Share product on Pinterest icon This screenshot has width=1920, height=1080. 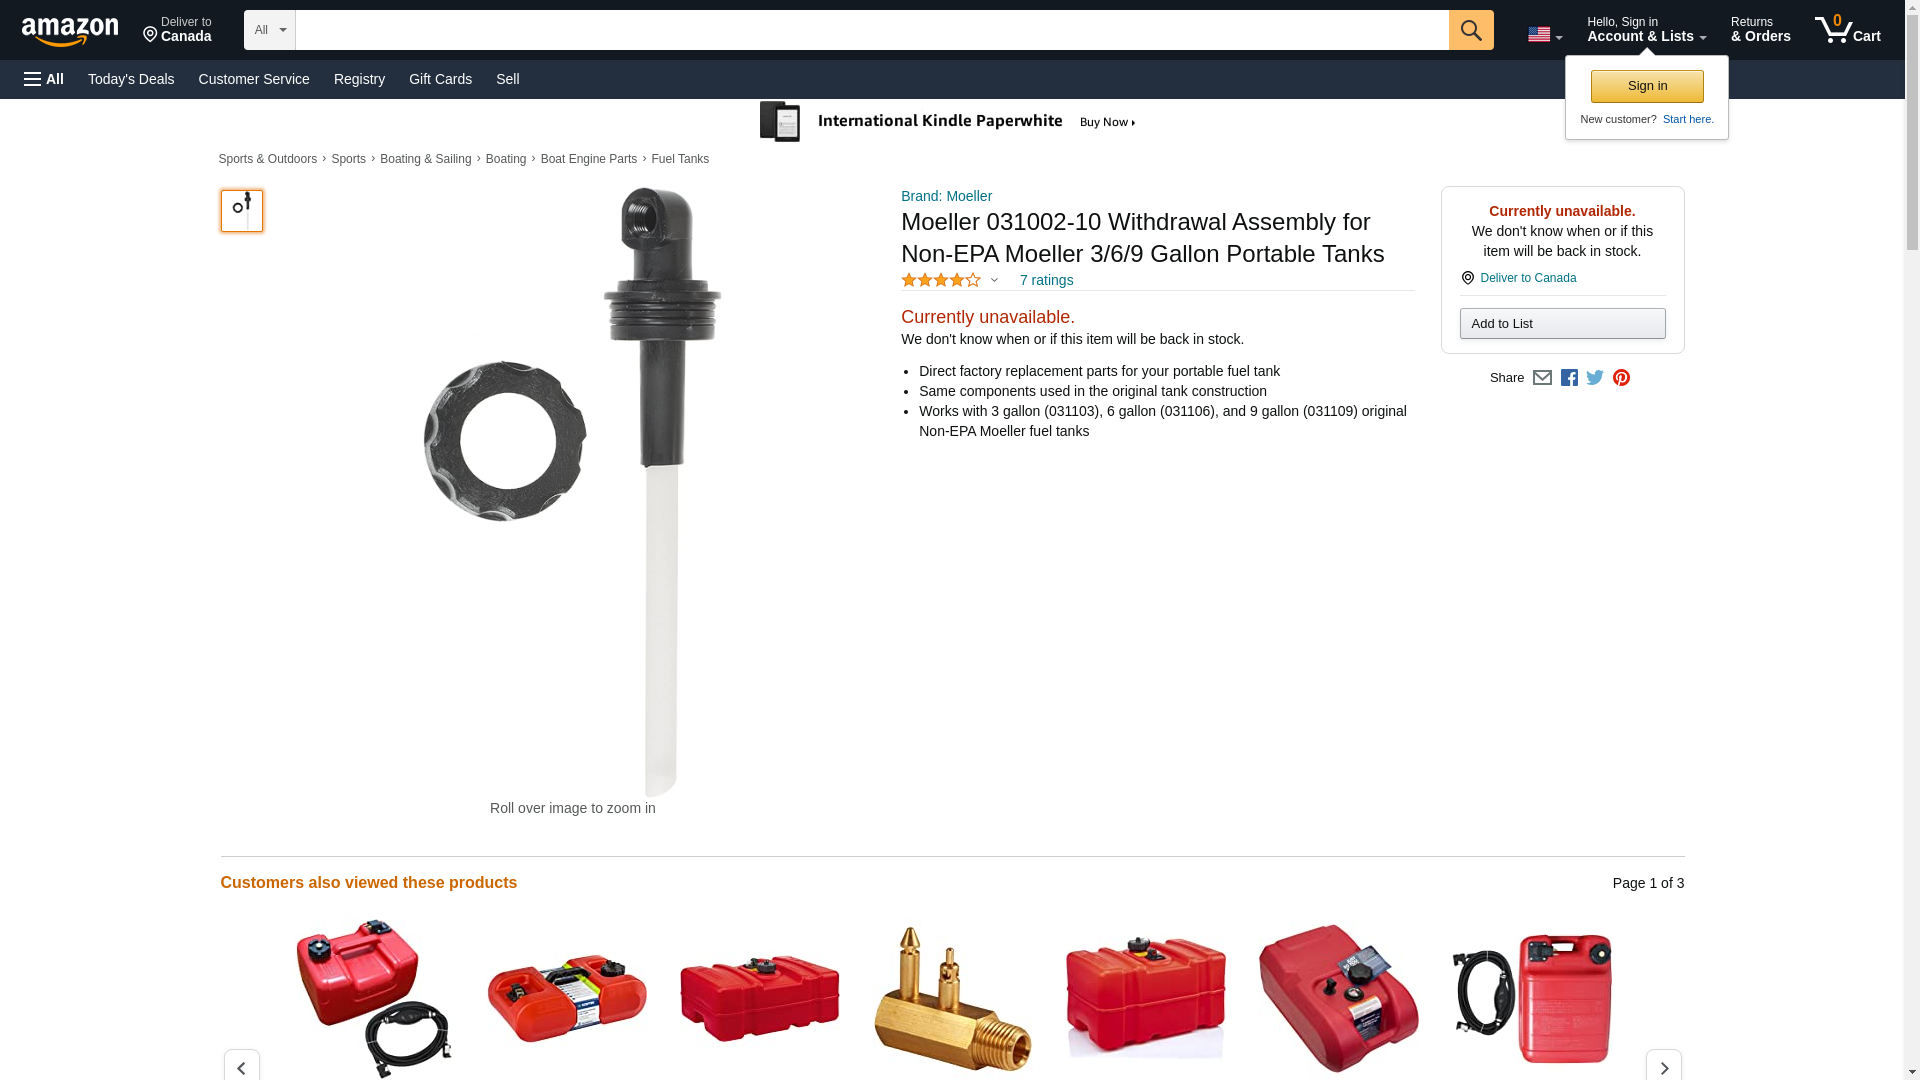point(1621,378)
